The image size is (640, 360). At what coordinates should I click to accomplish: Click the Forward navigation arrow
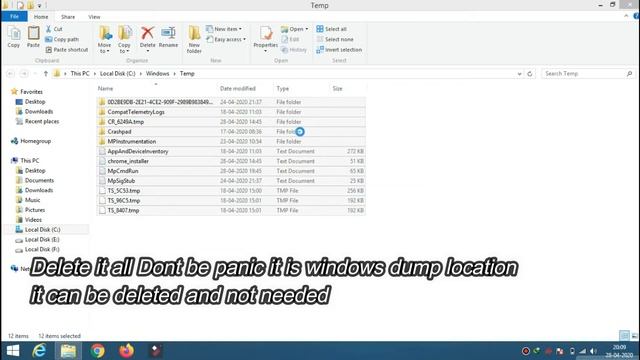coord(24,73)
